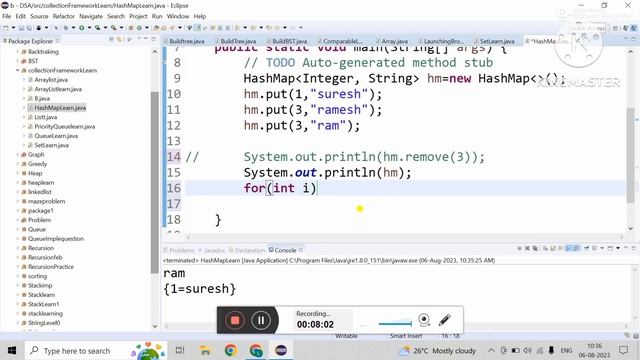This screenshot has width=640, height=360.
Task: Click the New Java Package toolbar icon
Action: pos(131,28)
